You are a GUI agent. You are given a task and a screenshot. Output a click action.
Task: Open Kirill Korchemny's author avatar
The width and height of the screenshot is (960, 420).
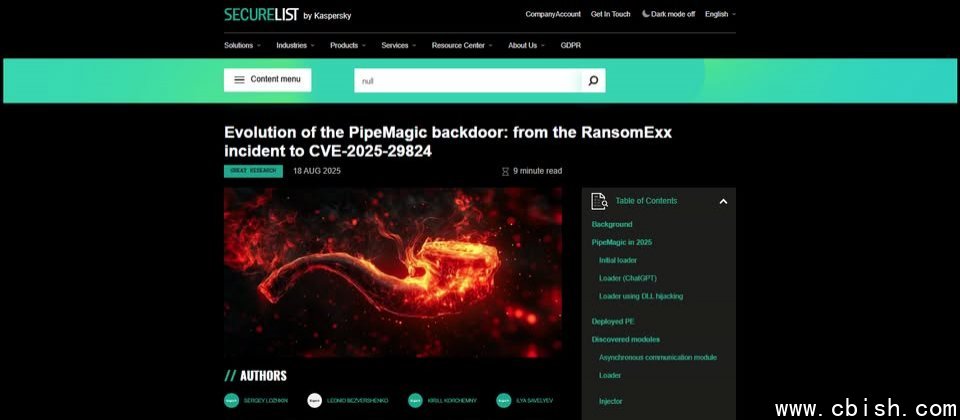416,400
